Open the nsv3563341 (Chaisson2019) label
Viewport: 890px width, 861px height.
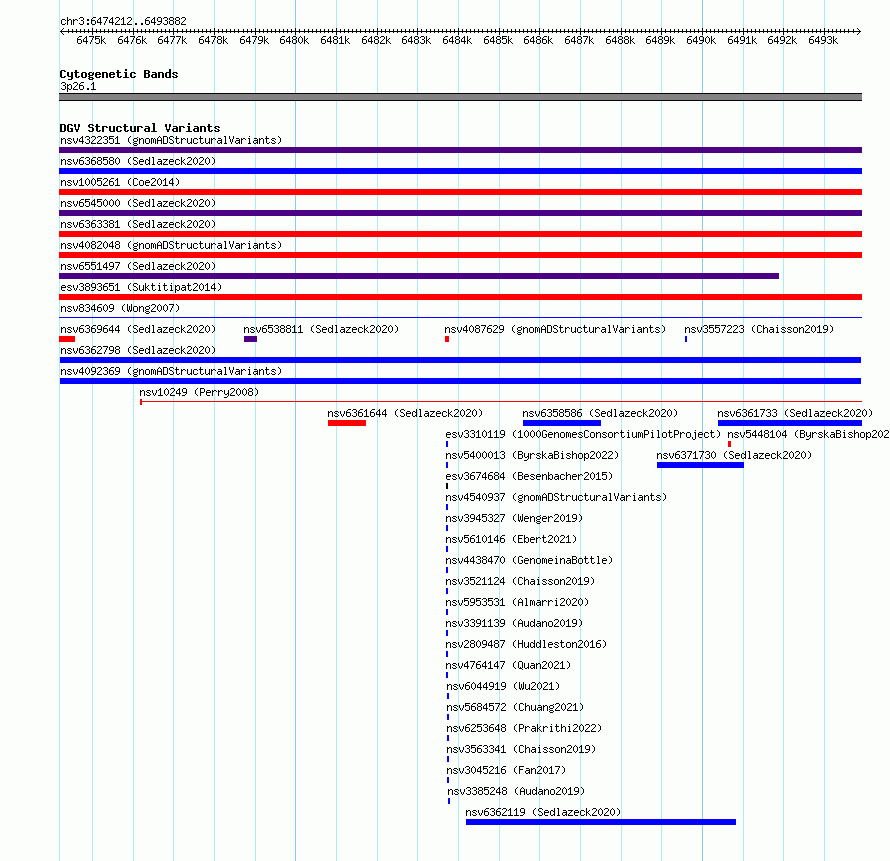point(521,749)
